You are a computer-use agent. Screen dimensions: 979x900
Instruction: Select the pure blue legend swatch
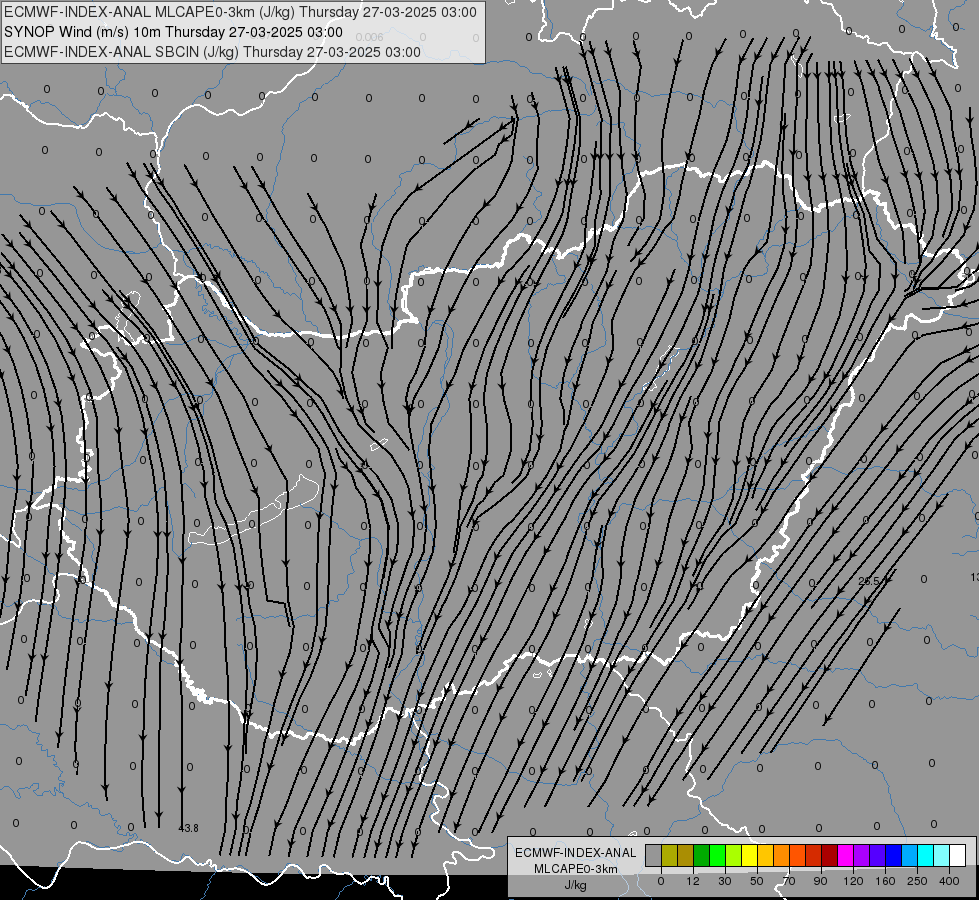click(x=894, y=855)
